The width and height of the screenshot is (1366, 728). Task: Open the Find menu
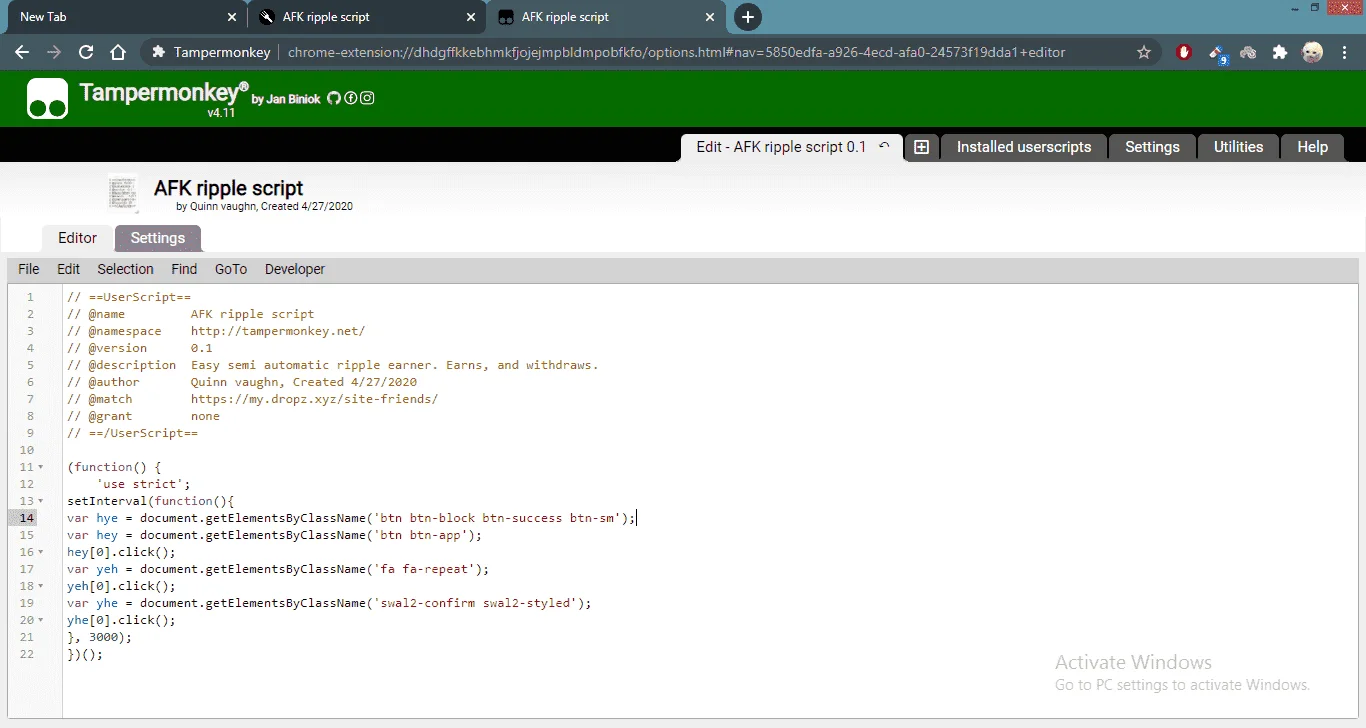tap(184, 269)
